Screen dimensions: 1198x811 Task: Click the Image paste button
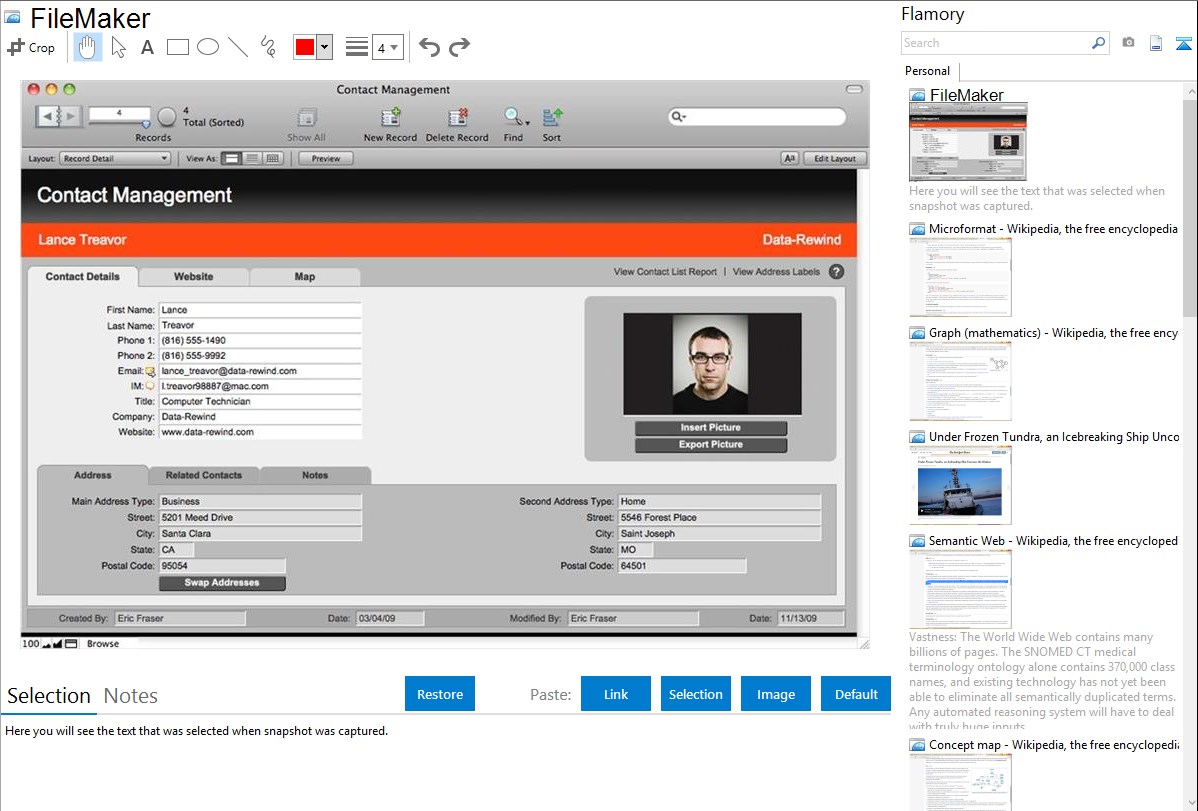point(776,694)
